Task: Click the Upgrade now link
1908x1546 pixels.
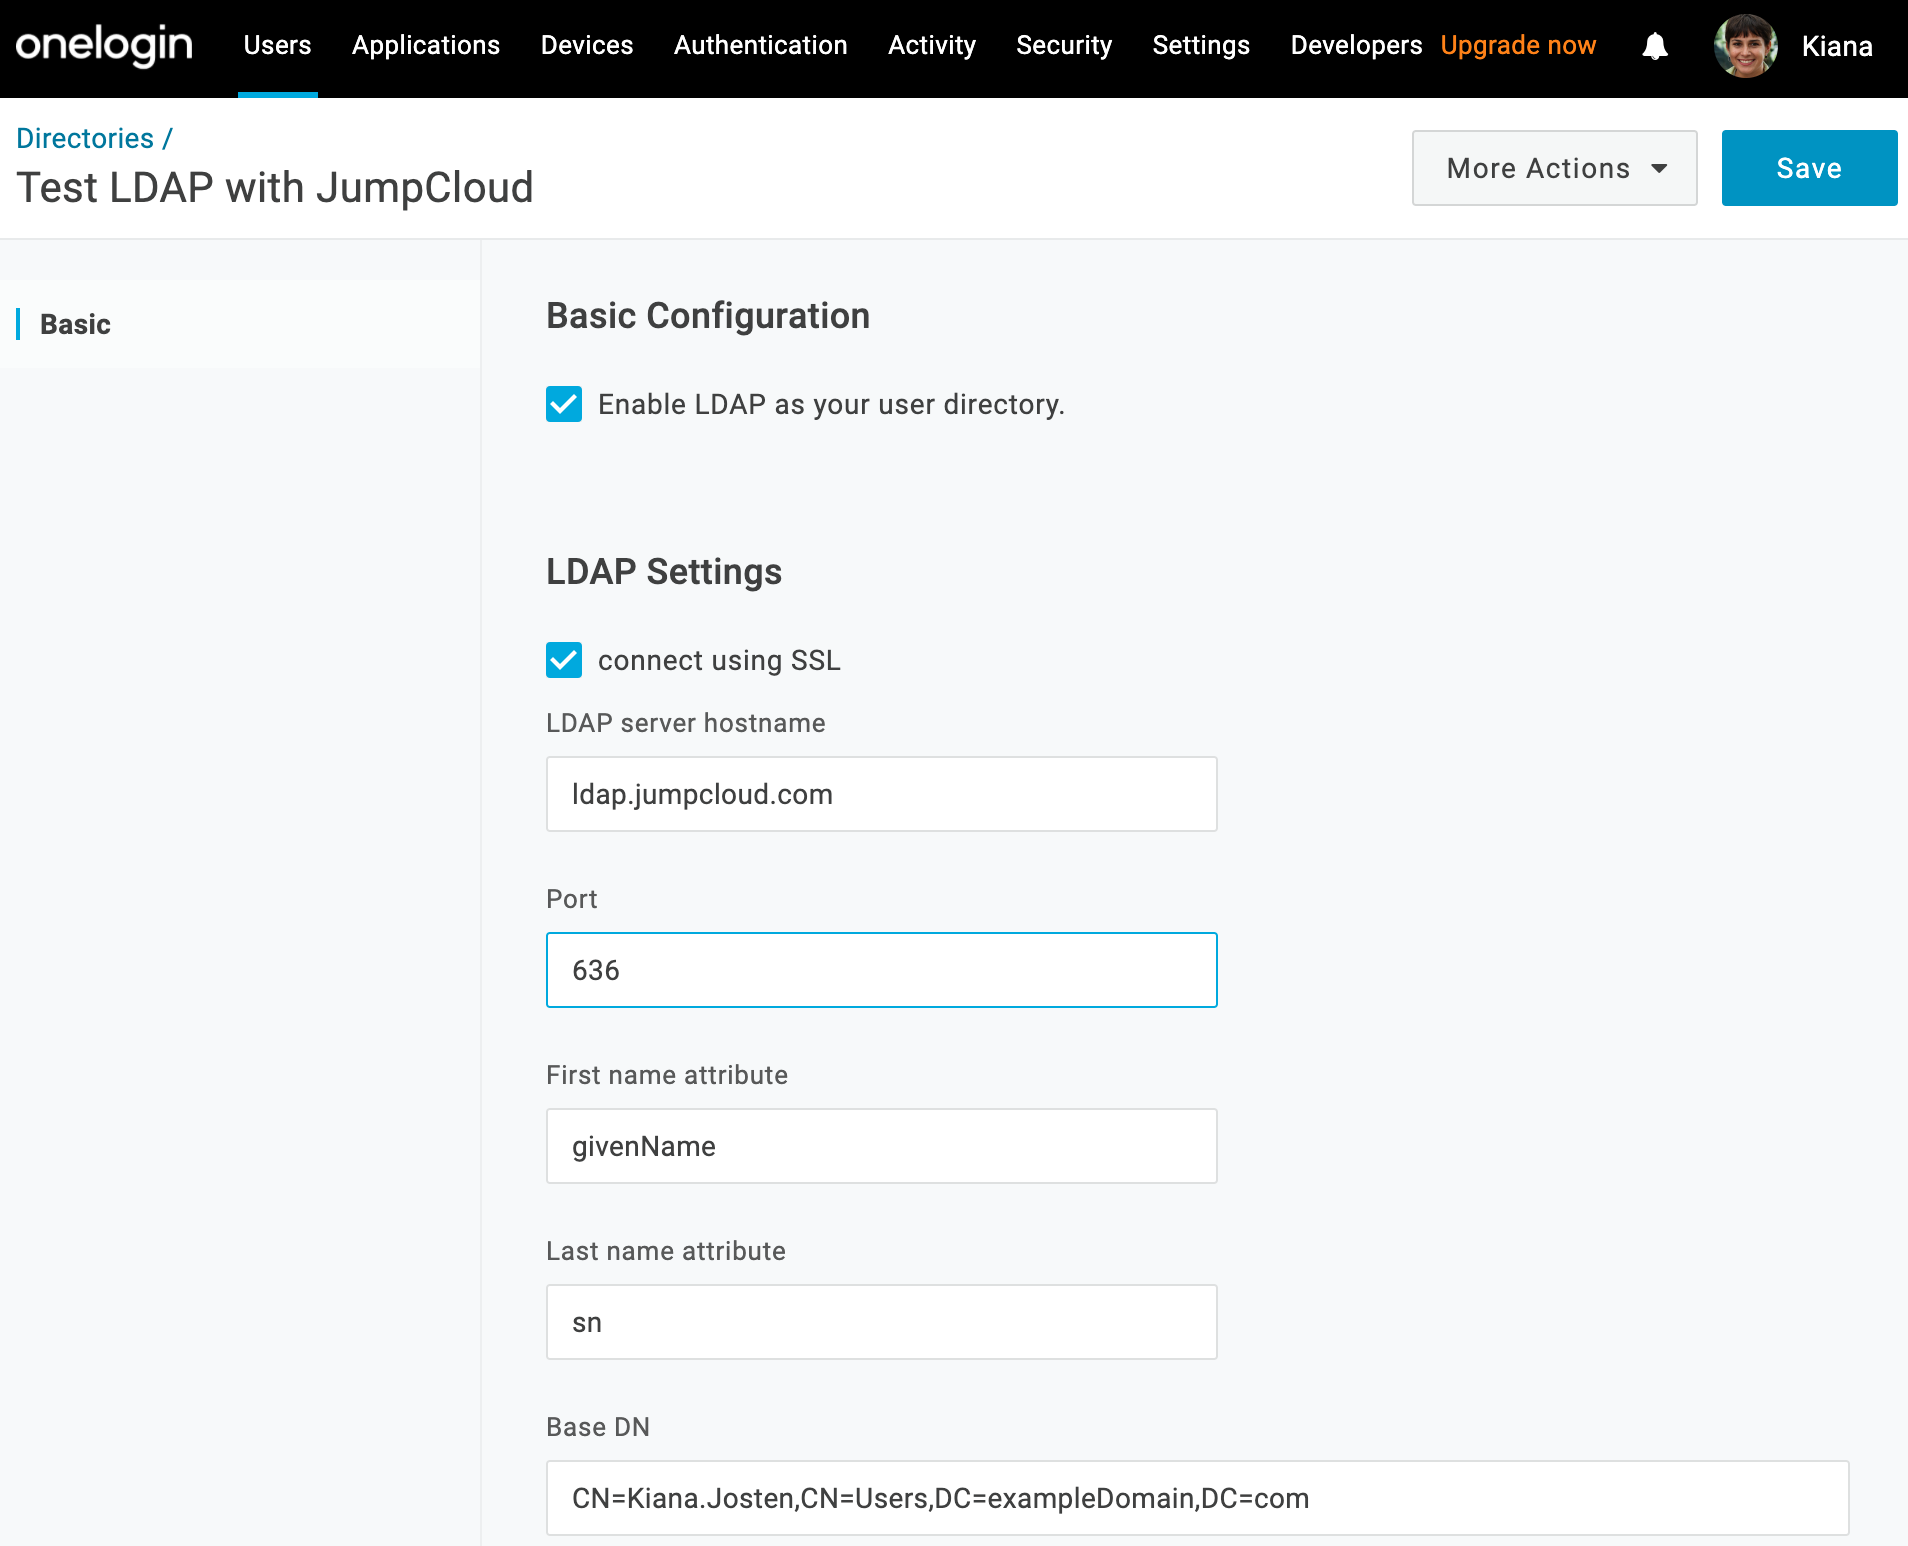Action: [1518, 46]
